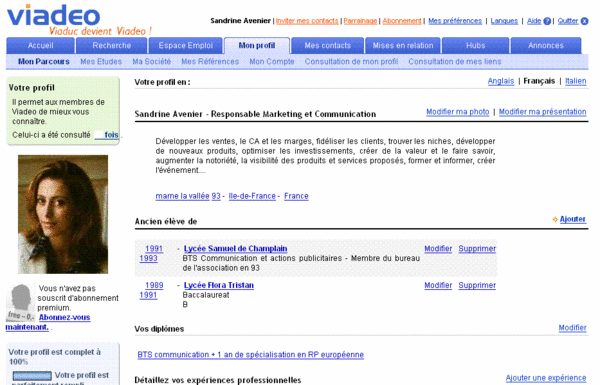Click the Quitter close icon

pos(584,21)
